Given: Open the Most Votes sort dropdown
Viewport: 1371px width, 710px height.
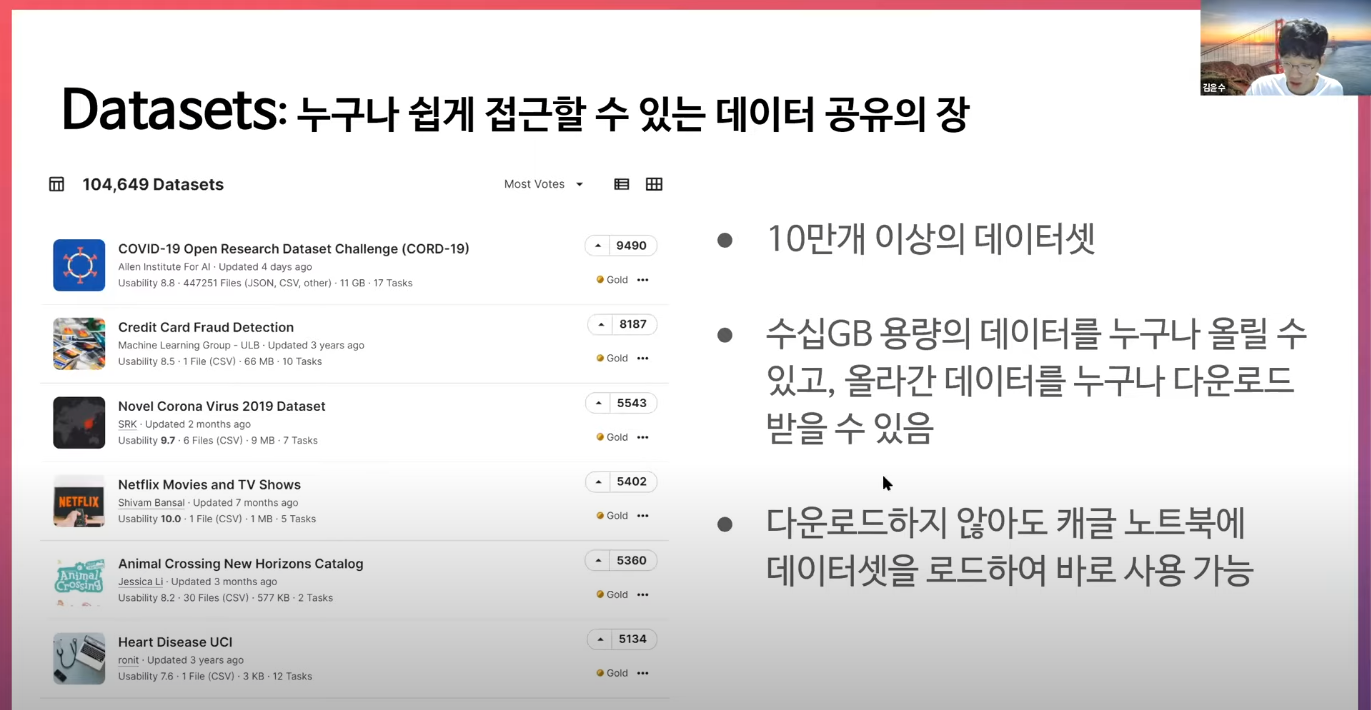Looking at the screenshot, I should pyautogui.click(x=544, y=184).
